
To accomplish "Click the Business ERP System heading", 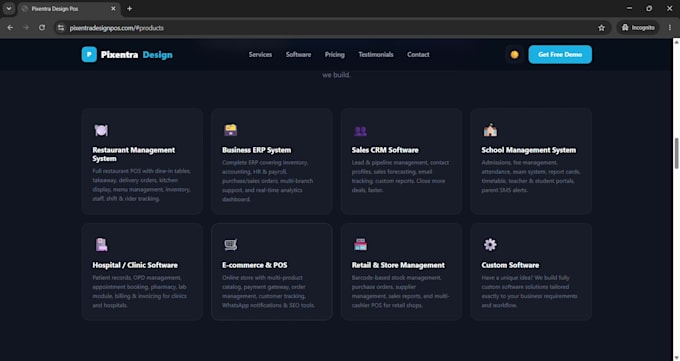I will [x=256, y=150].
